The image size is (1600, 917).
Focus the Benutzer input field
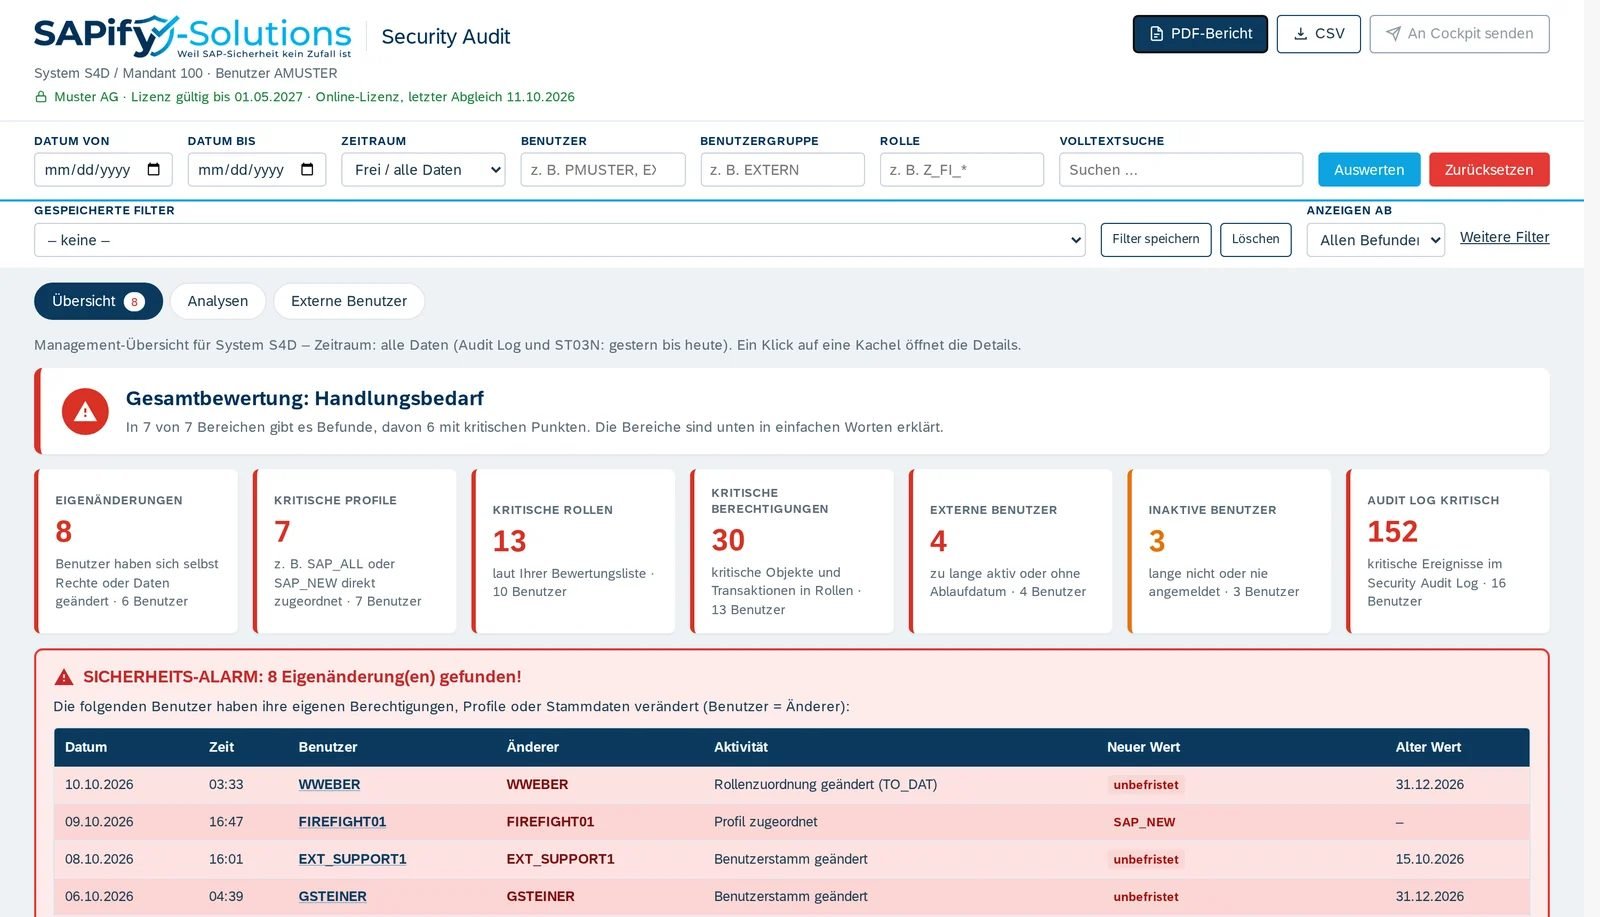pyautogui.click(x=603, y=170)
